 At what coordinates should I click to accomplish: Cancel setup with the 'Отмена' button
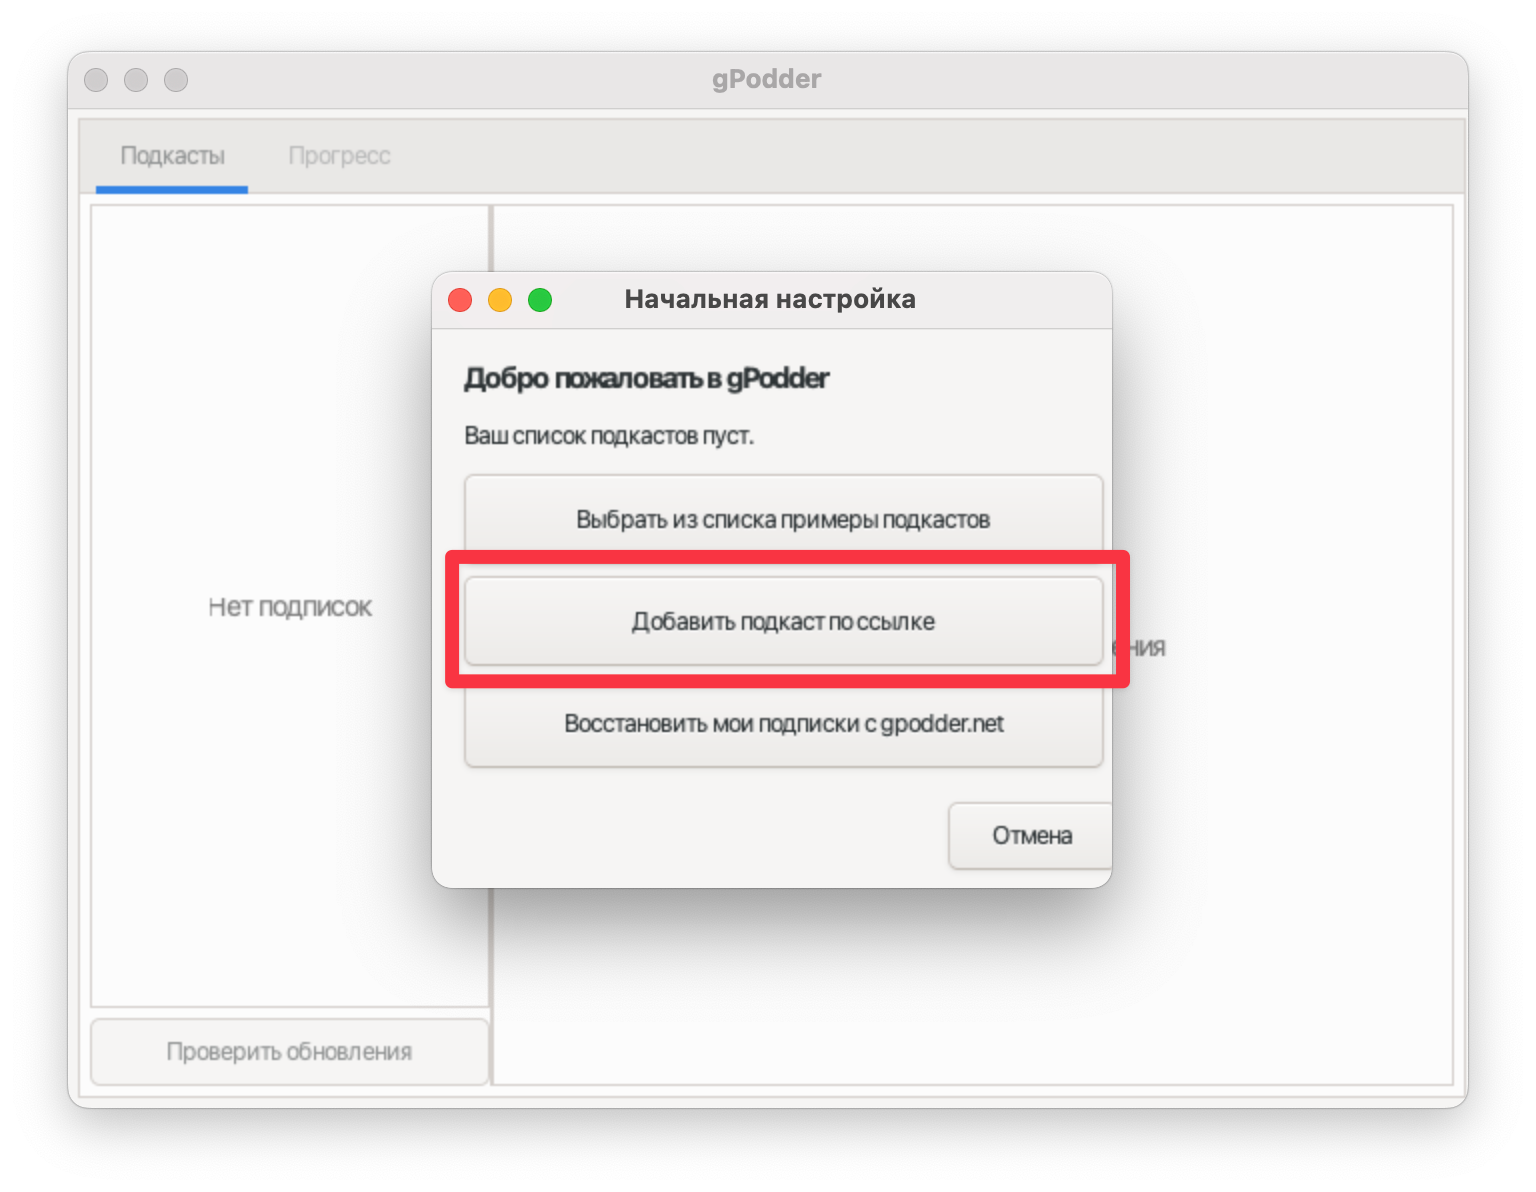tap(1031, 835)
